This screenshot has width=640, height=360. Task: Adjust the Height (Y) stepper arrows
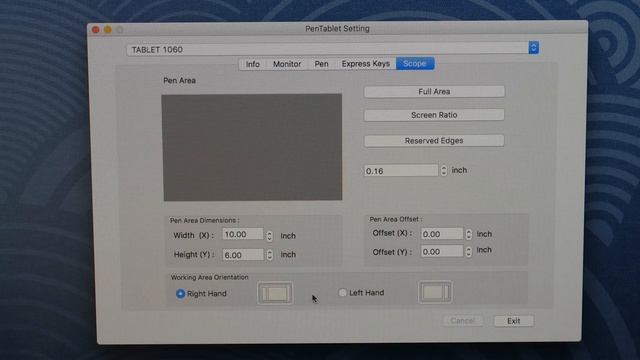(x=269, y=255)
